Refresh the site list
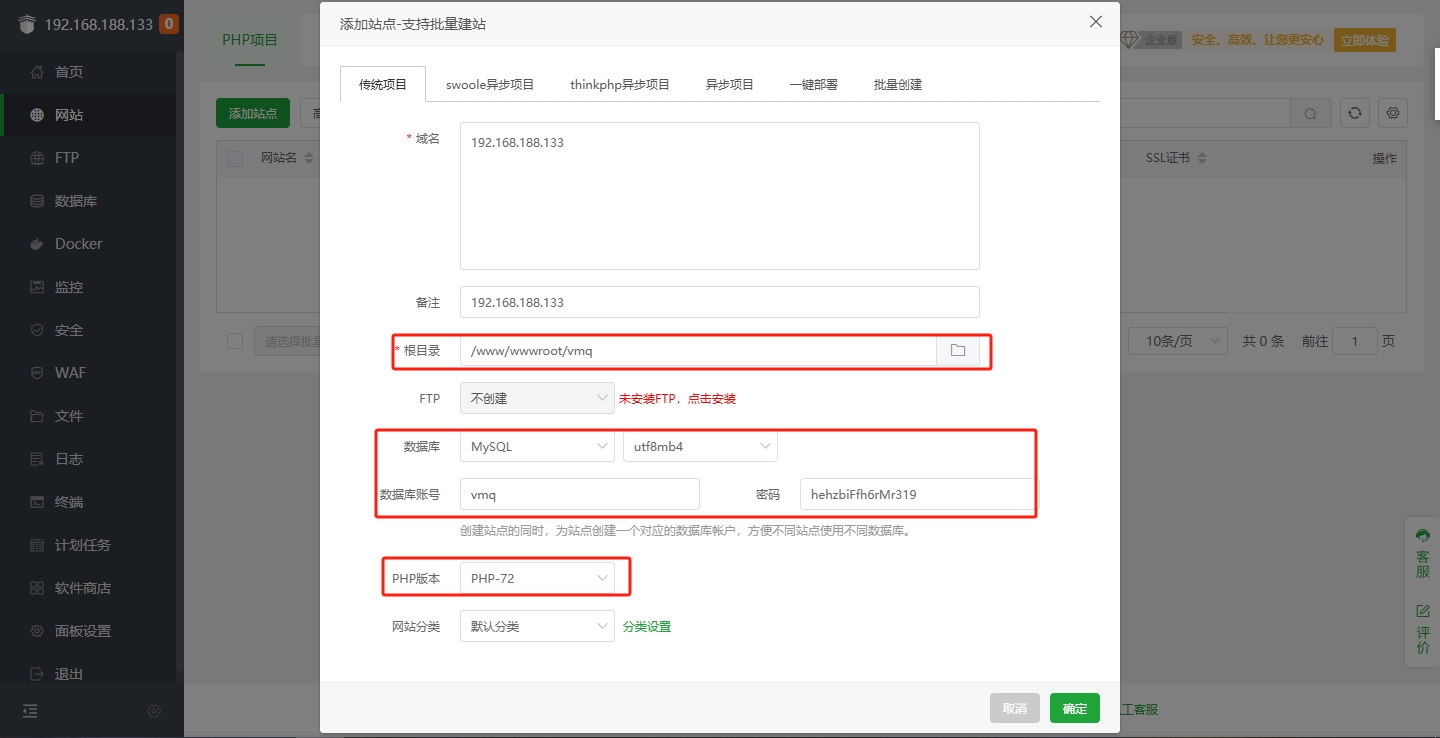The width and height of the screenshot is (1440, 738). [1354, 113]
